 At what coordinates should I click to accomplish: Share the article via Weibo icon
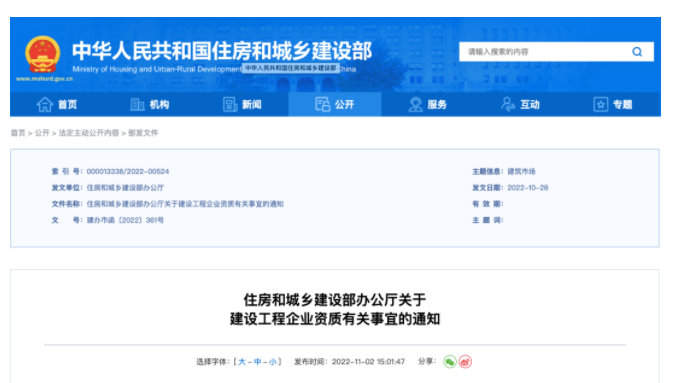(x=465, y=361)
